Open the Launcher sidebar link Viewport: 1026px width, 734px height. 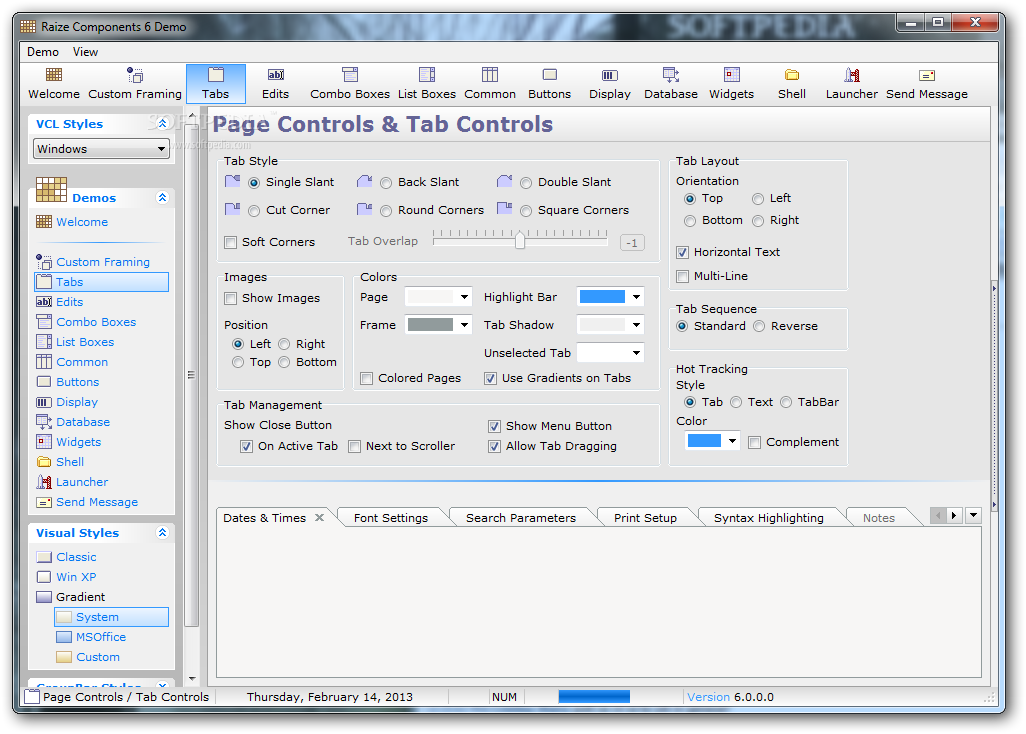pos(82,482)
